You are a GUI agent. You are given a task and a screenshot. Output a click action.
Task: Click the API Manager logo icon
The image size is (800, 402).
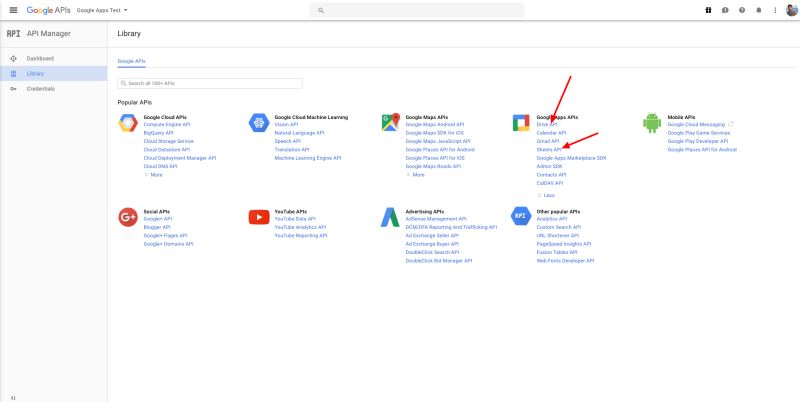(13, 34)
